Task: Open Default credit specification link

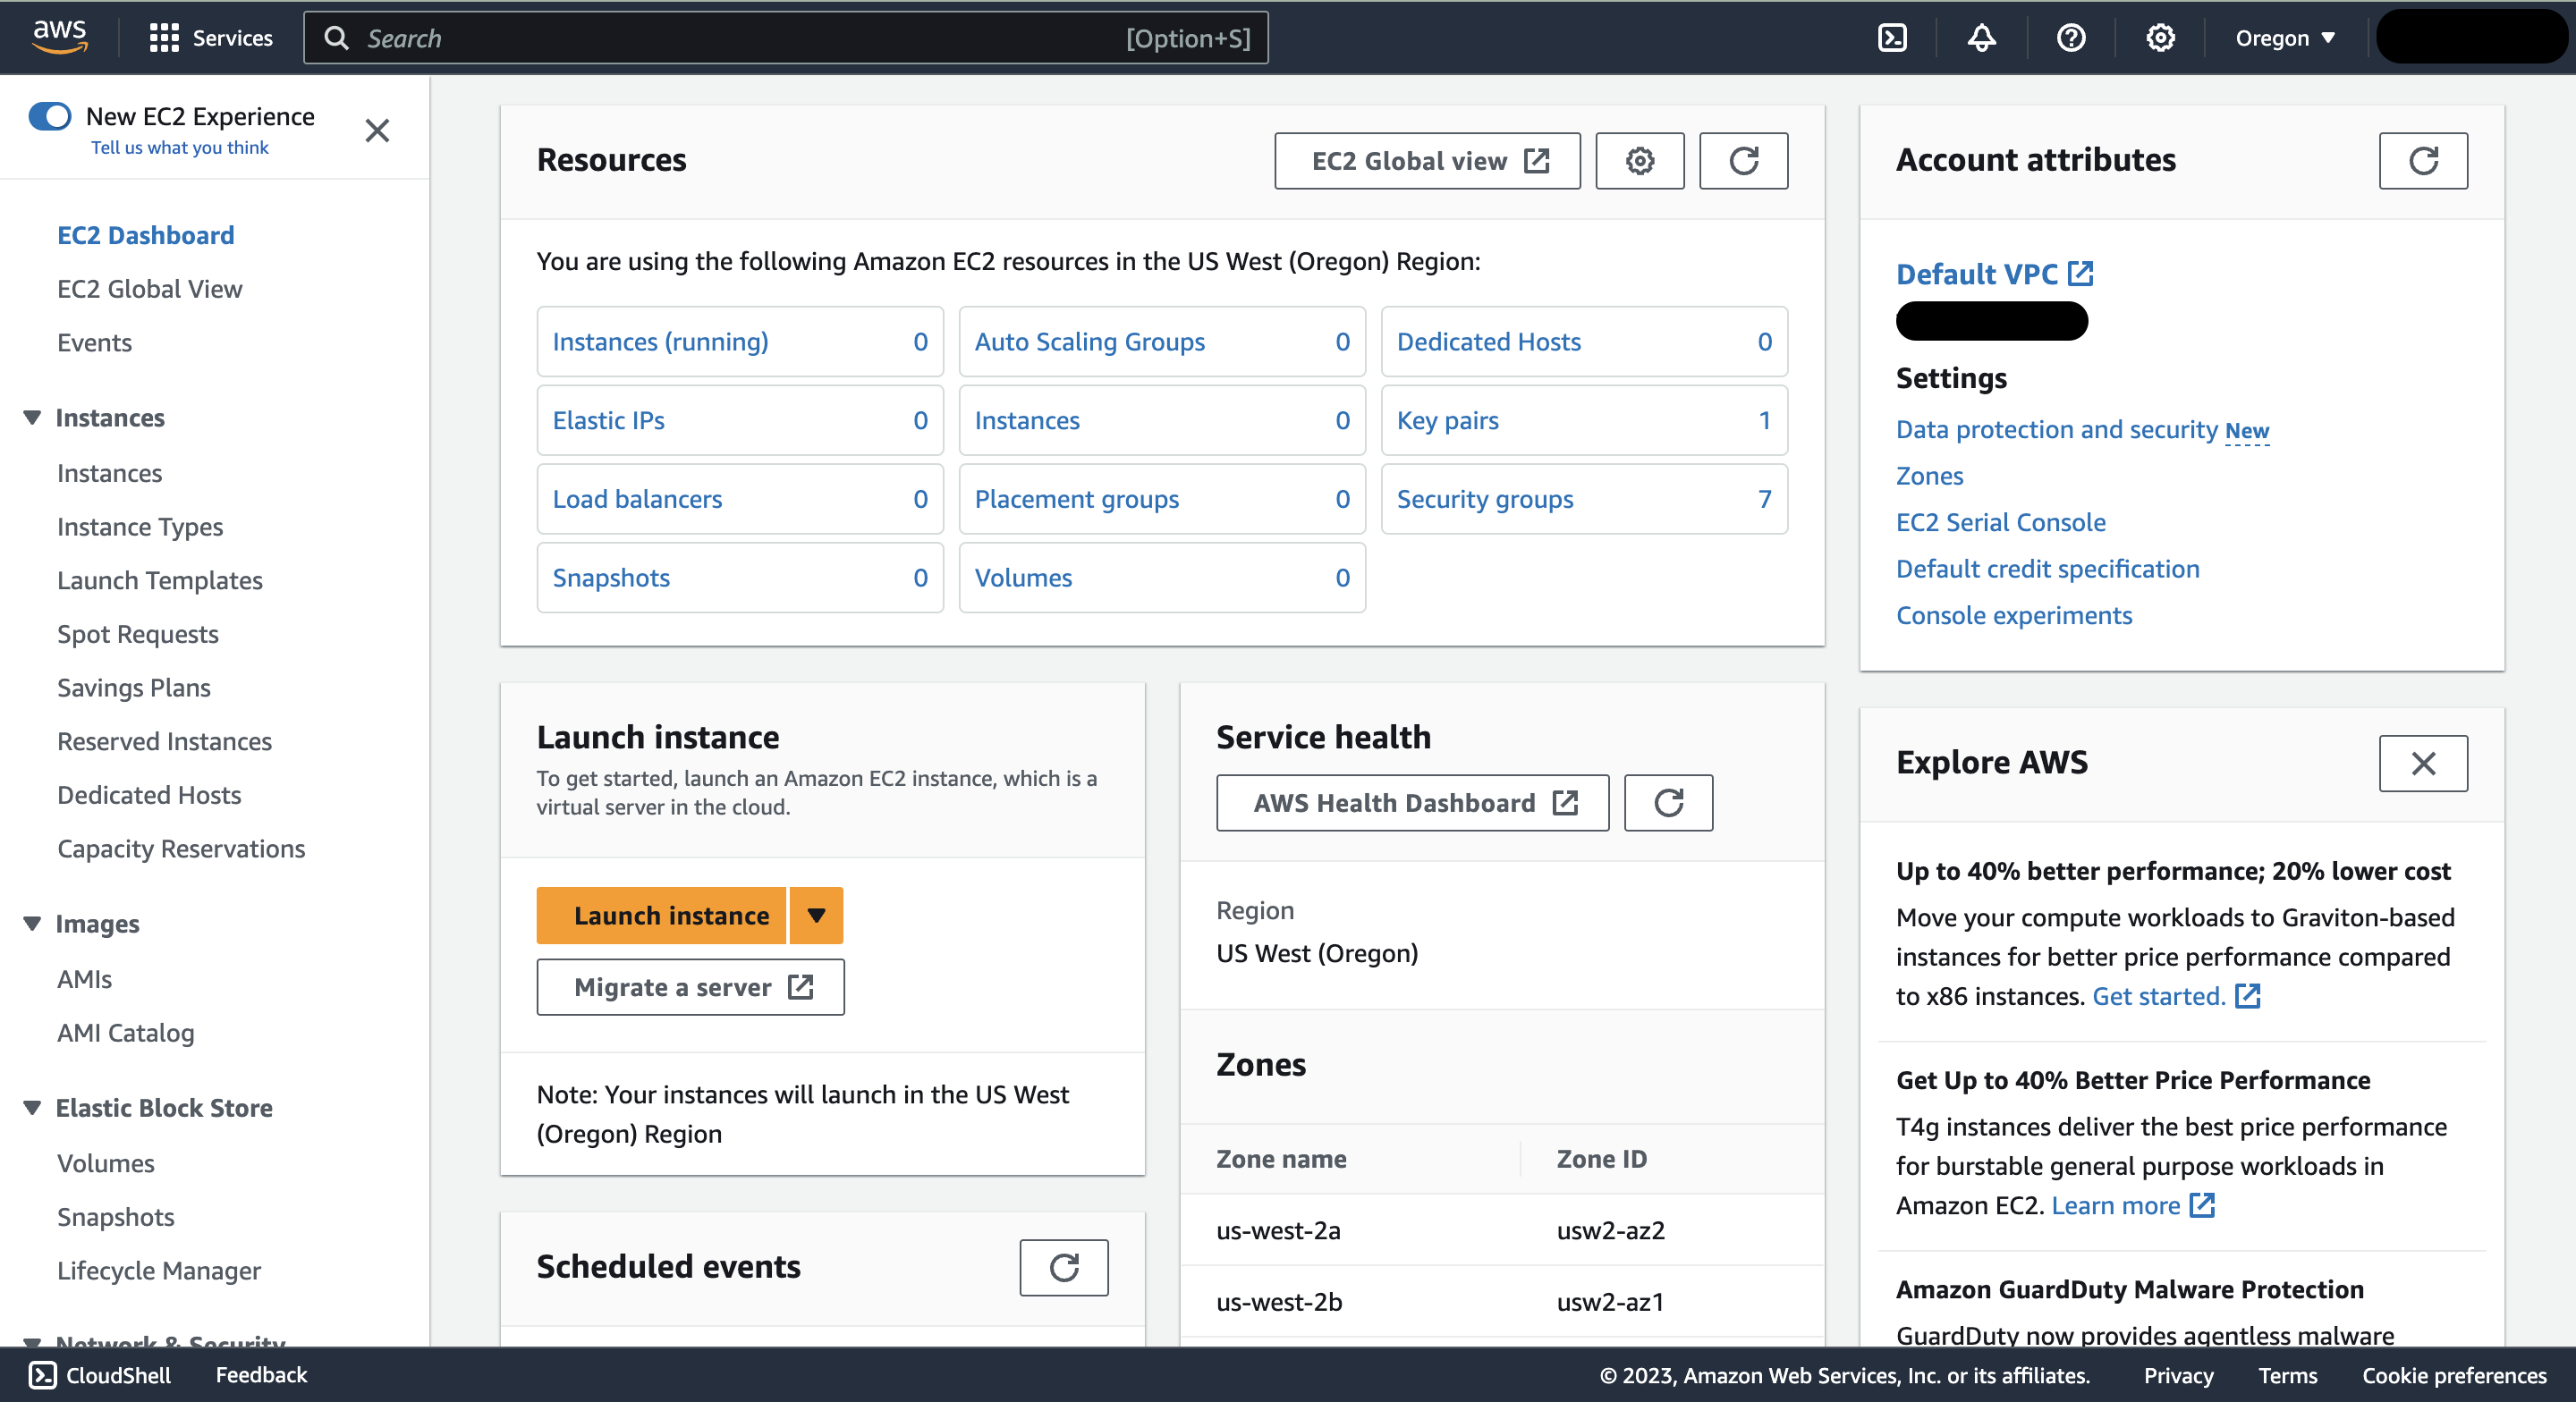Action: tap(2048, 569)
